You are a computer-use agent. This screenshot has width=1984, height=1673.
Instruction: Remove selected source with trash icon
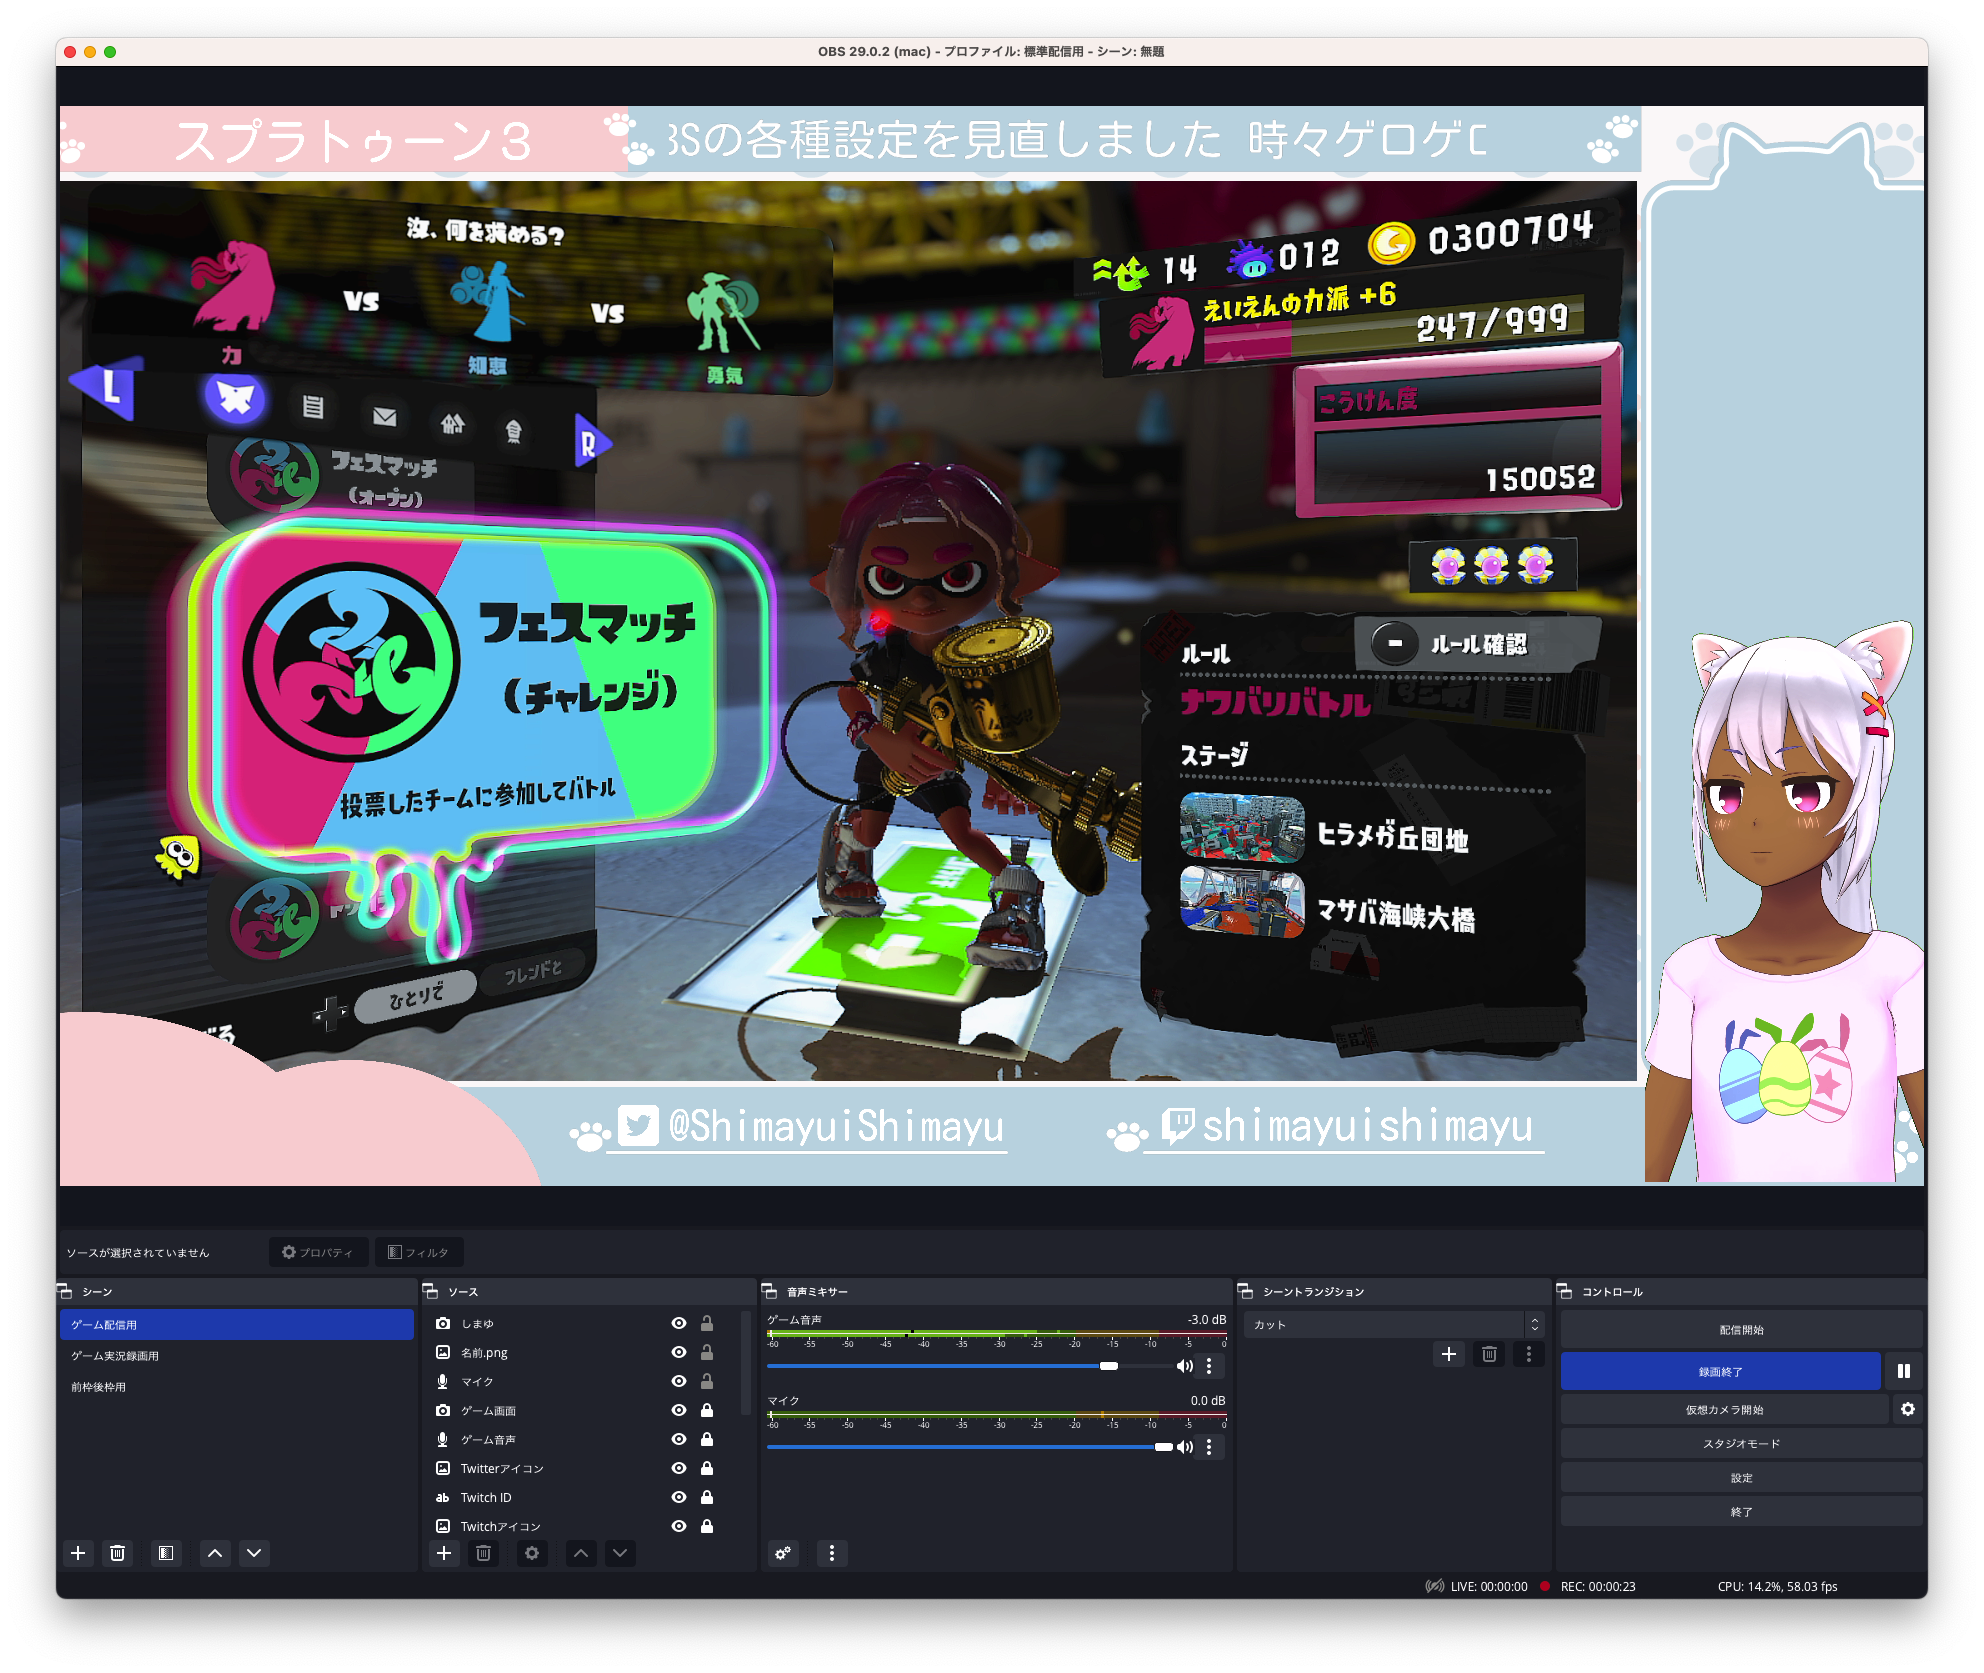(x=483, y=1553)
